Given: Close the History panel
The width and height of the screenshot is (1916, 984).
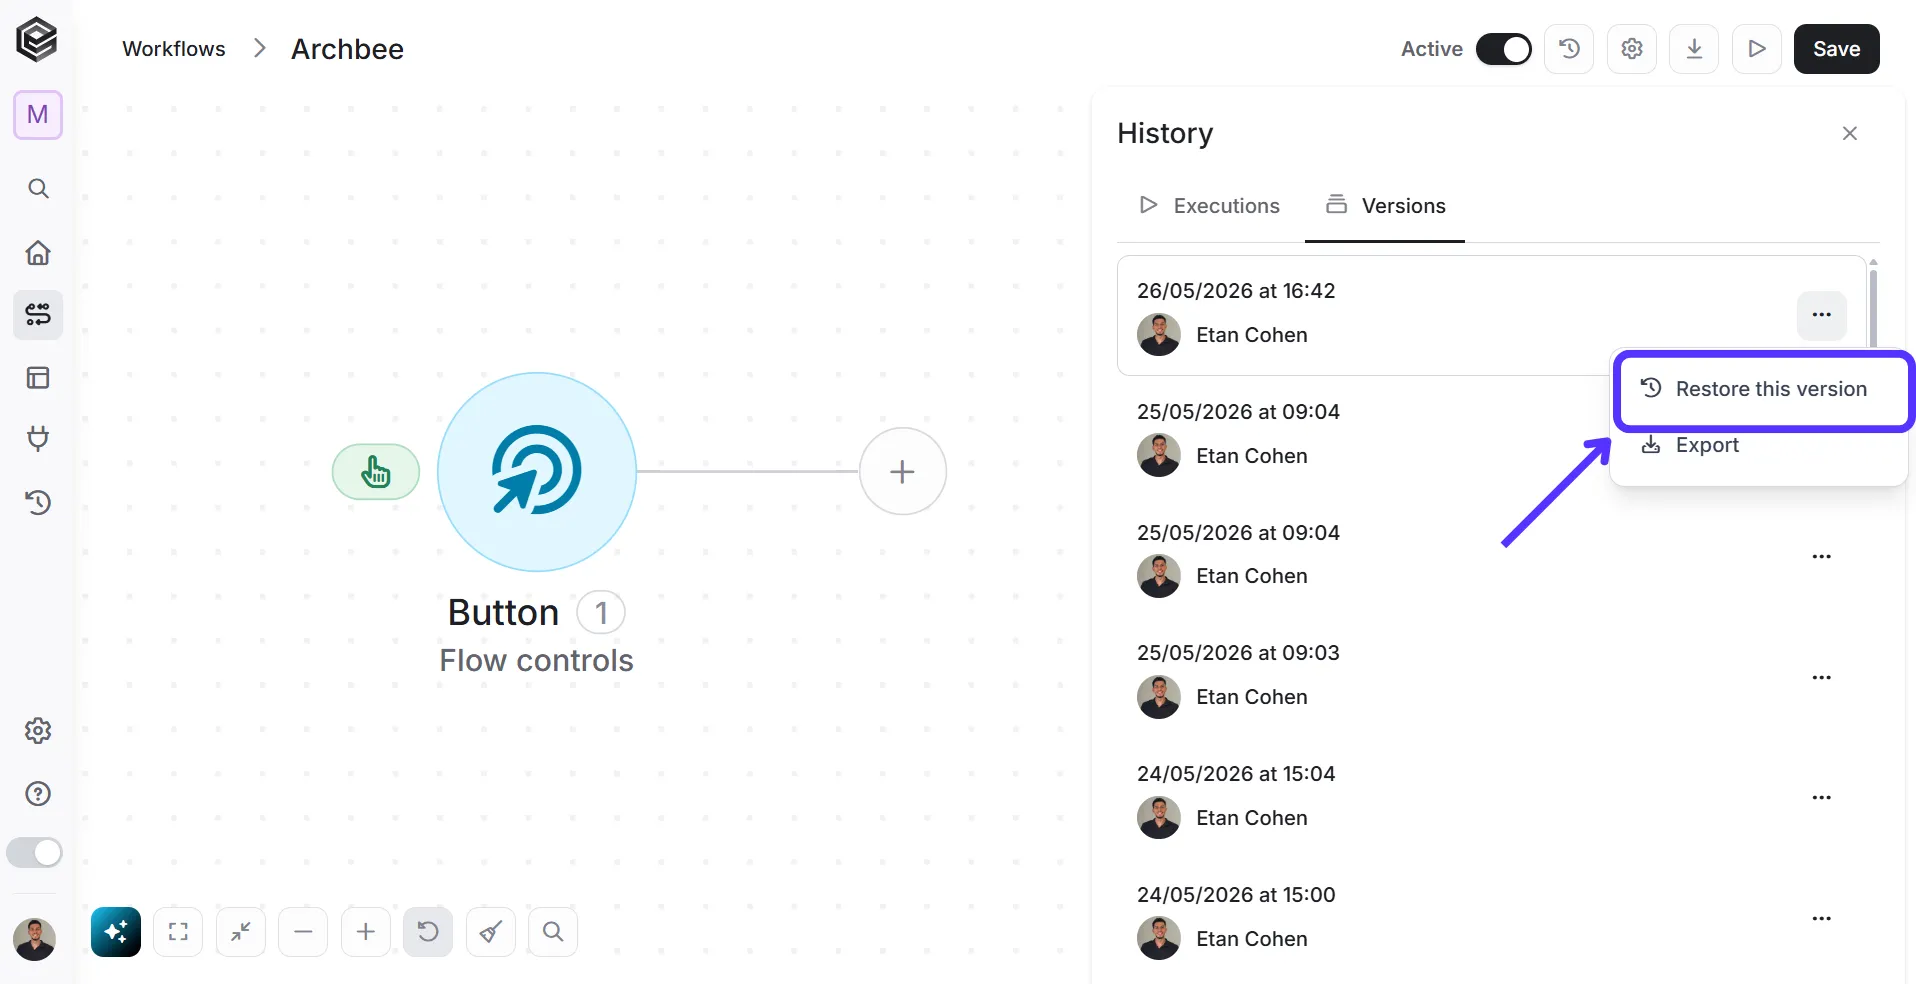Looking at the screenshot, I should [x=1850, y=133].
